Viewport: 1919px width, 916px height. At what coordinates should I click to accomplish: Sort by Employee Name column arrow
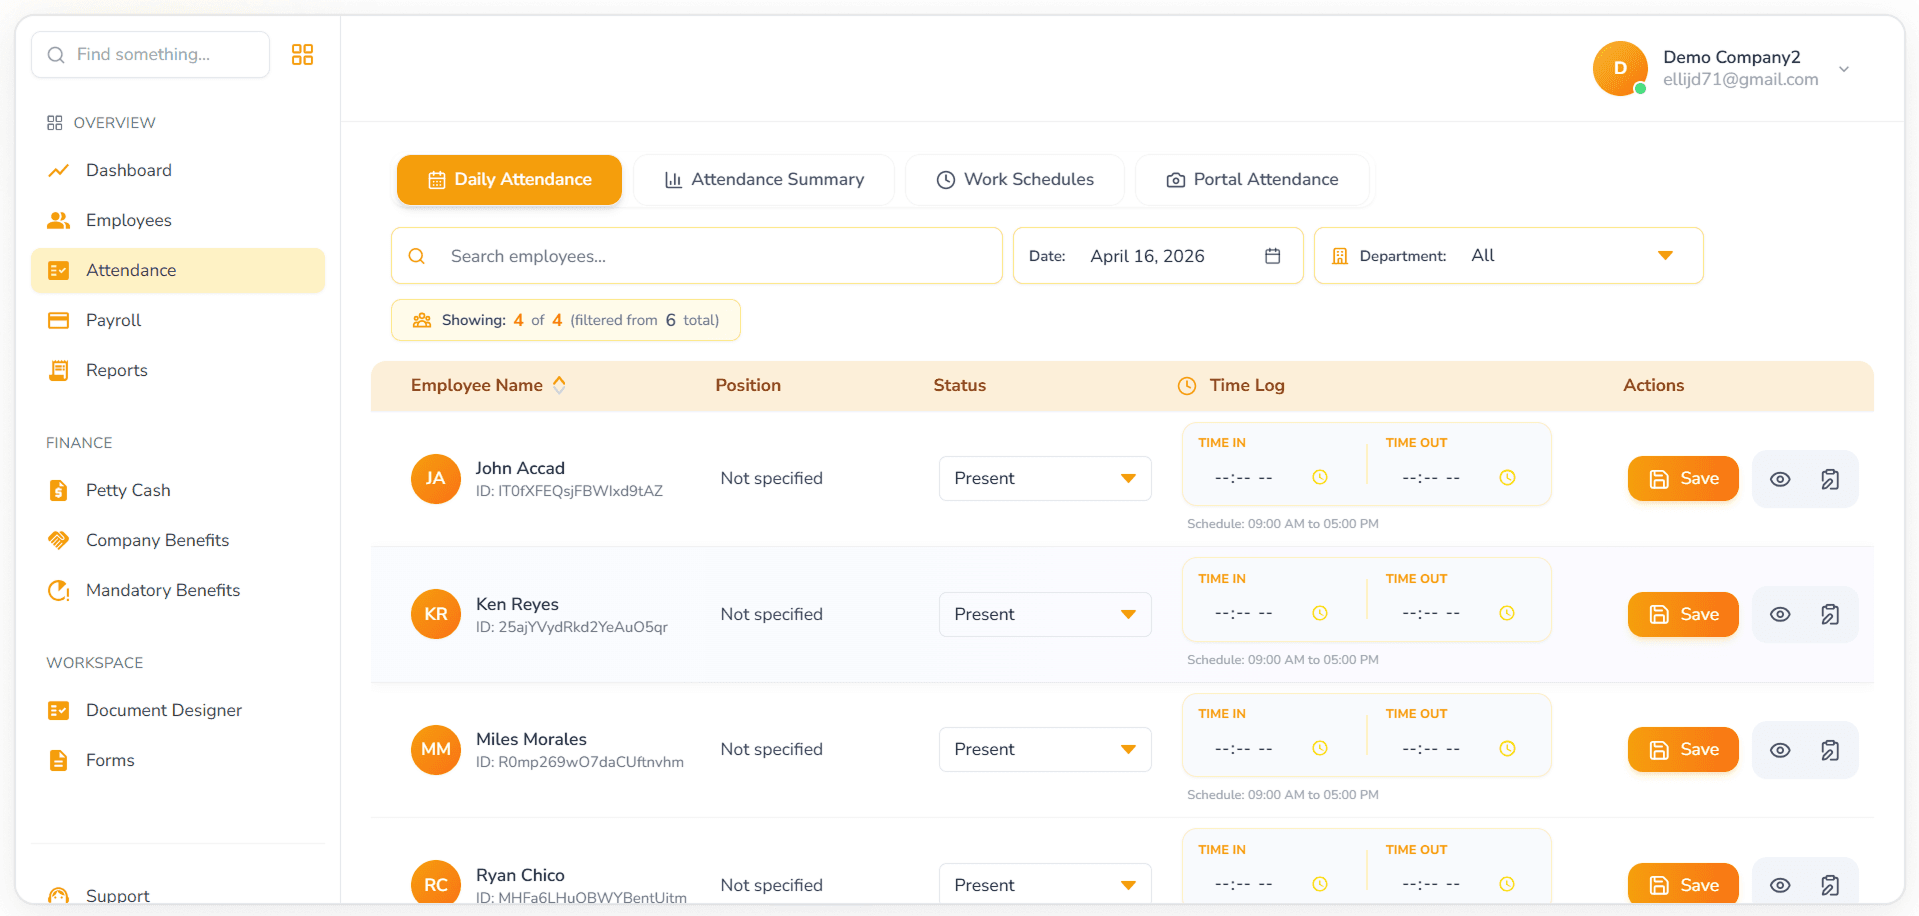[x=559, y=385]
